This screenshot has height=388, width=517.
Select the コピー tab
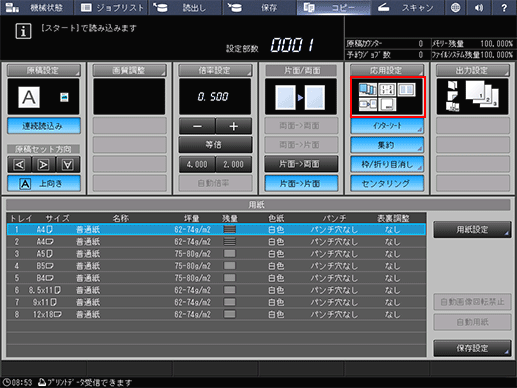333,8
